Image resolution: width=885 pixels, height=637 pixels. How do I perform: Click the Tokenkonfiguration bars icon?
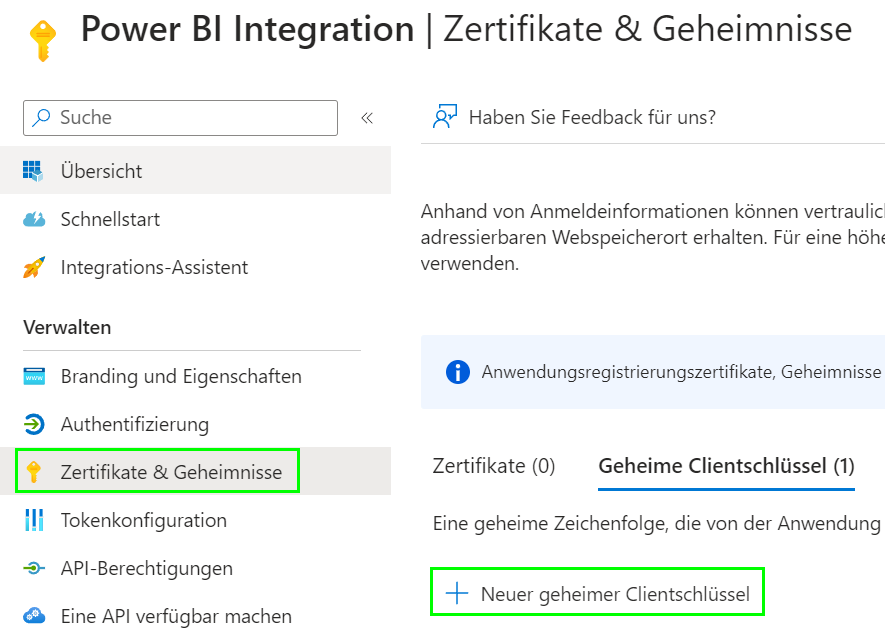pyautogui.click(x=34, y=520)
